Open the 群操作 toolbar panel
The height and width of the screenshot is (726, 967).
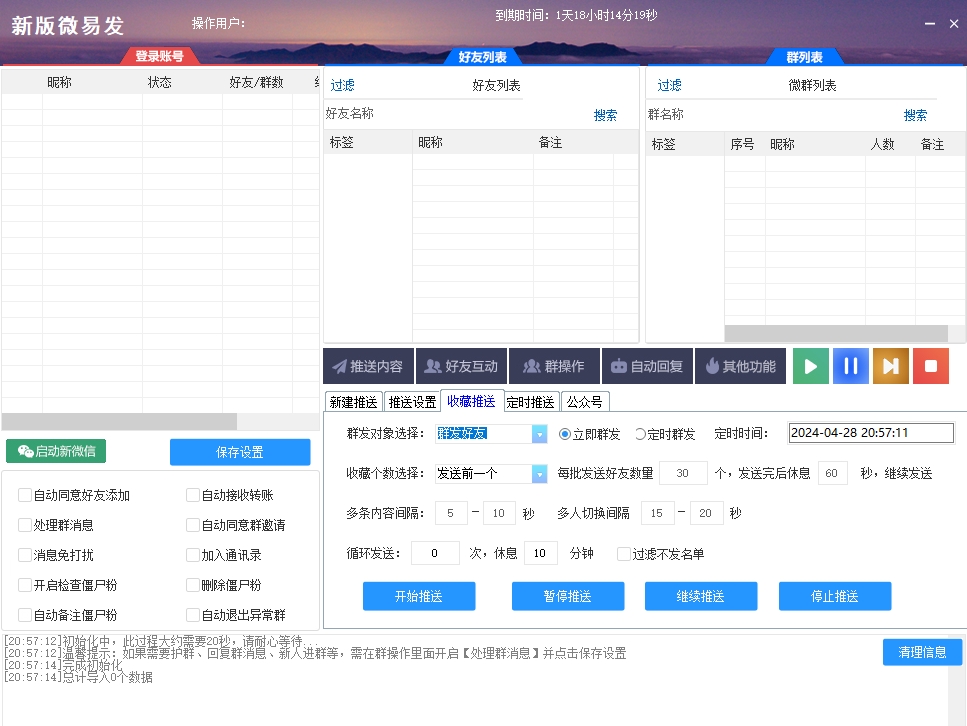pyautogui.click(x=554, y=365)
